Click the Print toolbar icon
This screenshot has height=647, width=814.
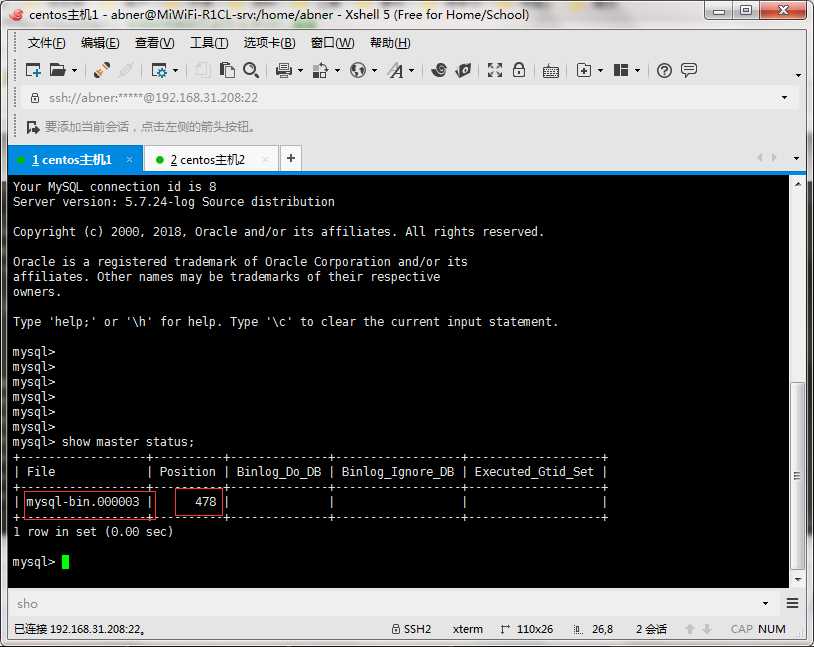(283, 70)
